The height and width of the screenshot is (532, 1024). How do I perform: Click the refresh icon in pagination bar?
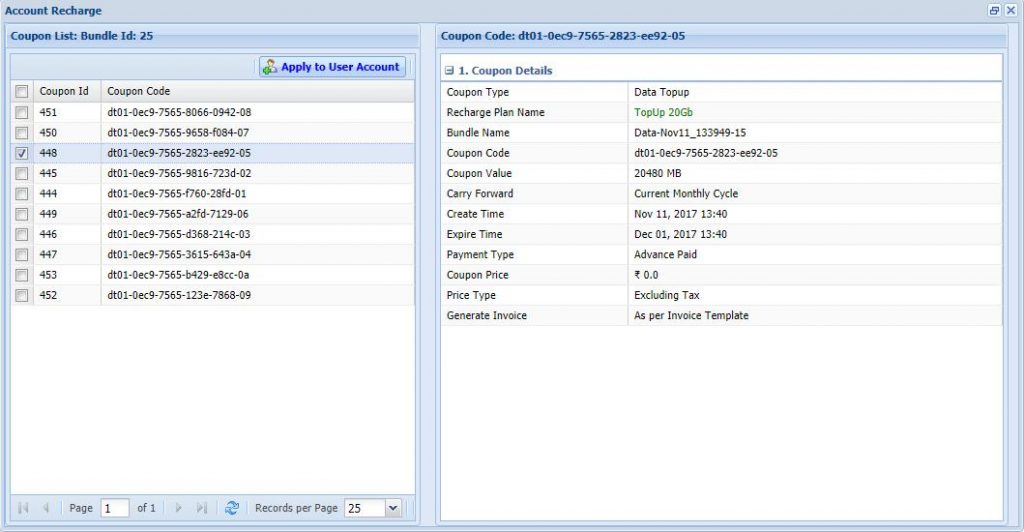click(x=232, y=508)
